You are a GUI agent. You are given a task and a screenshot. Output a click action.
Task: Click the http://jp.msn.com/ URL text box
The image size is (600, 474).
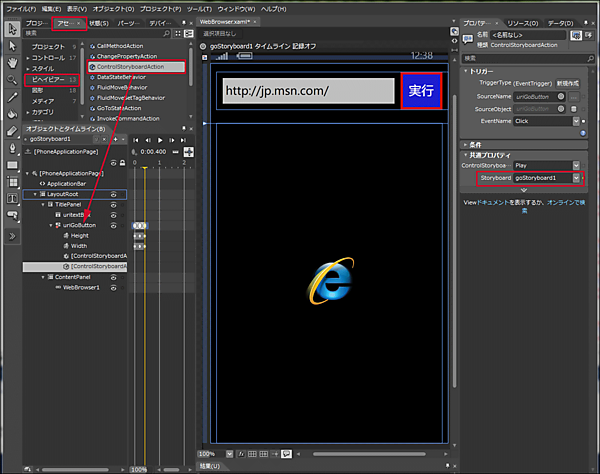tap(309, 91)
